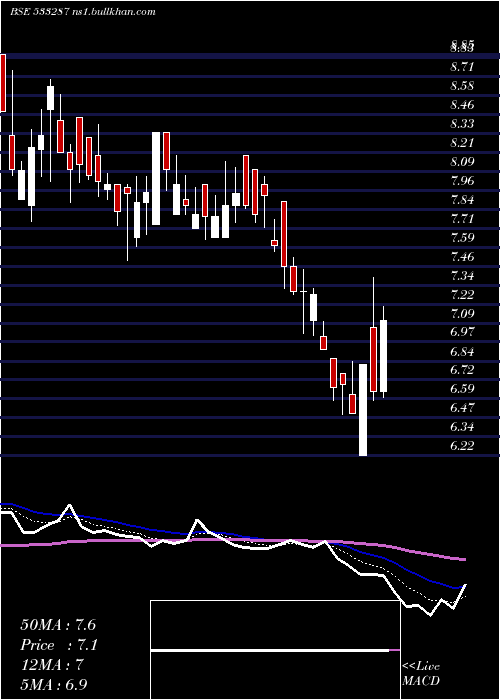Click the 8.33 price axis label
This screenshot has height=700, width=500.
click(462, 124)
